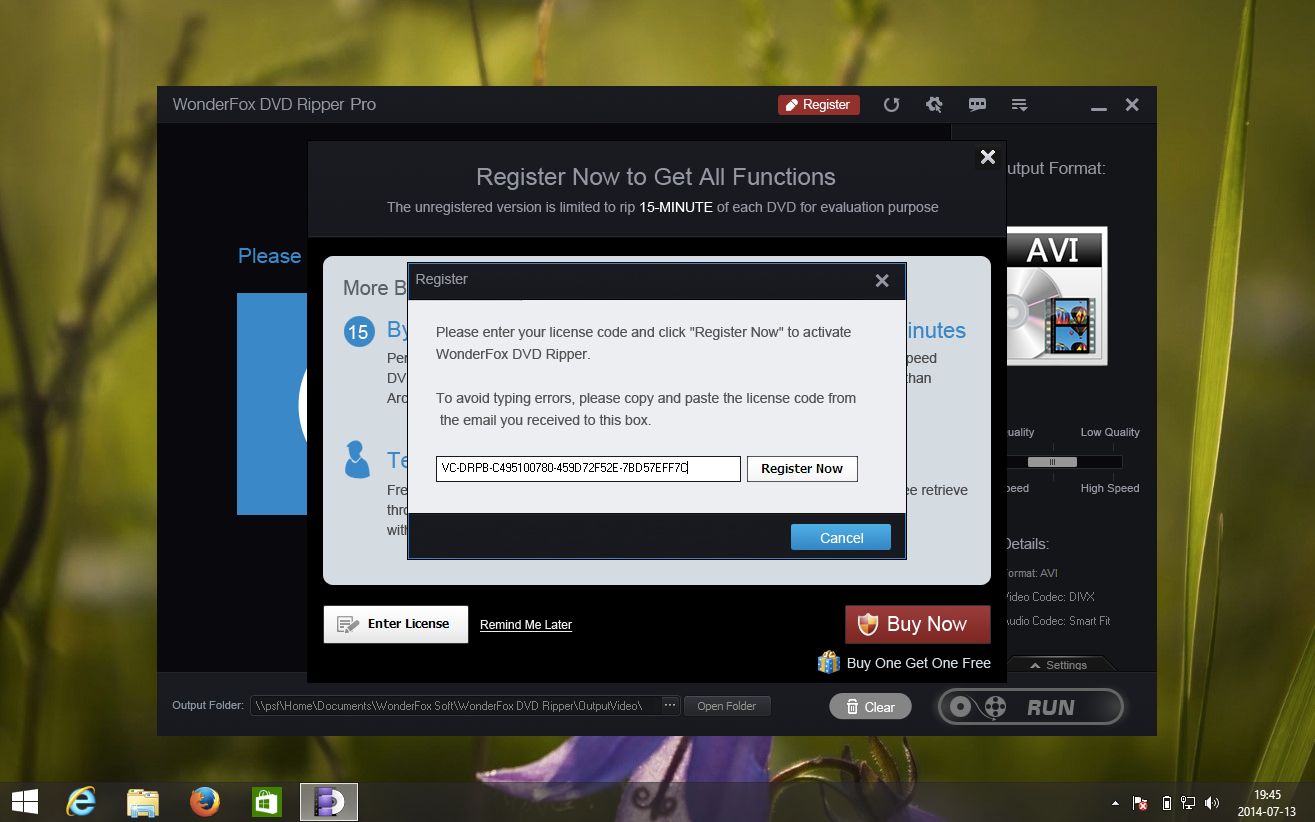
Task: Cancel the Register dialog
Action: pos(841,537)
